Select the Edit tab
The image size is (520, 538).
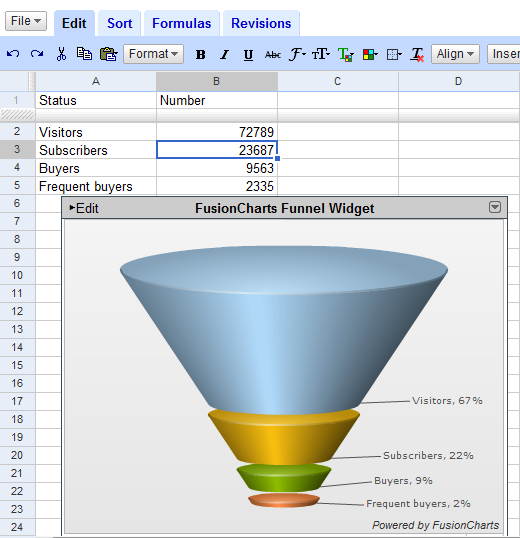[x=74, y=23]
